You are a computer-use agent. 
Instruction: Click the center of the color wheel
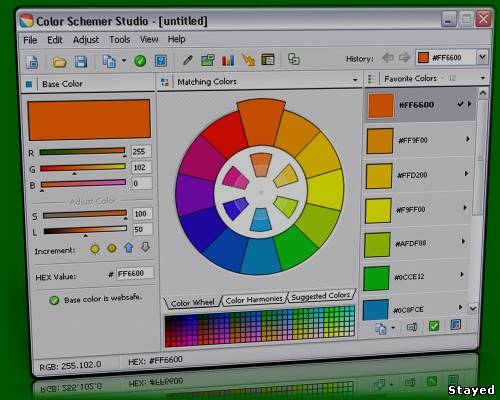pyautogui.click(x=261, y=193)
